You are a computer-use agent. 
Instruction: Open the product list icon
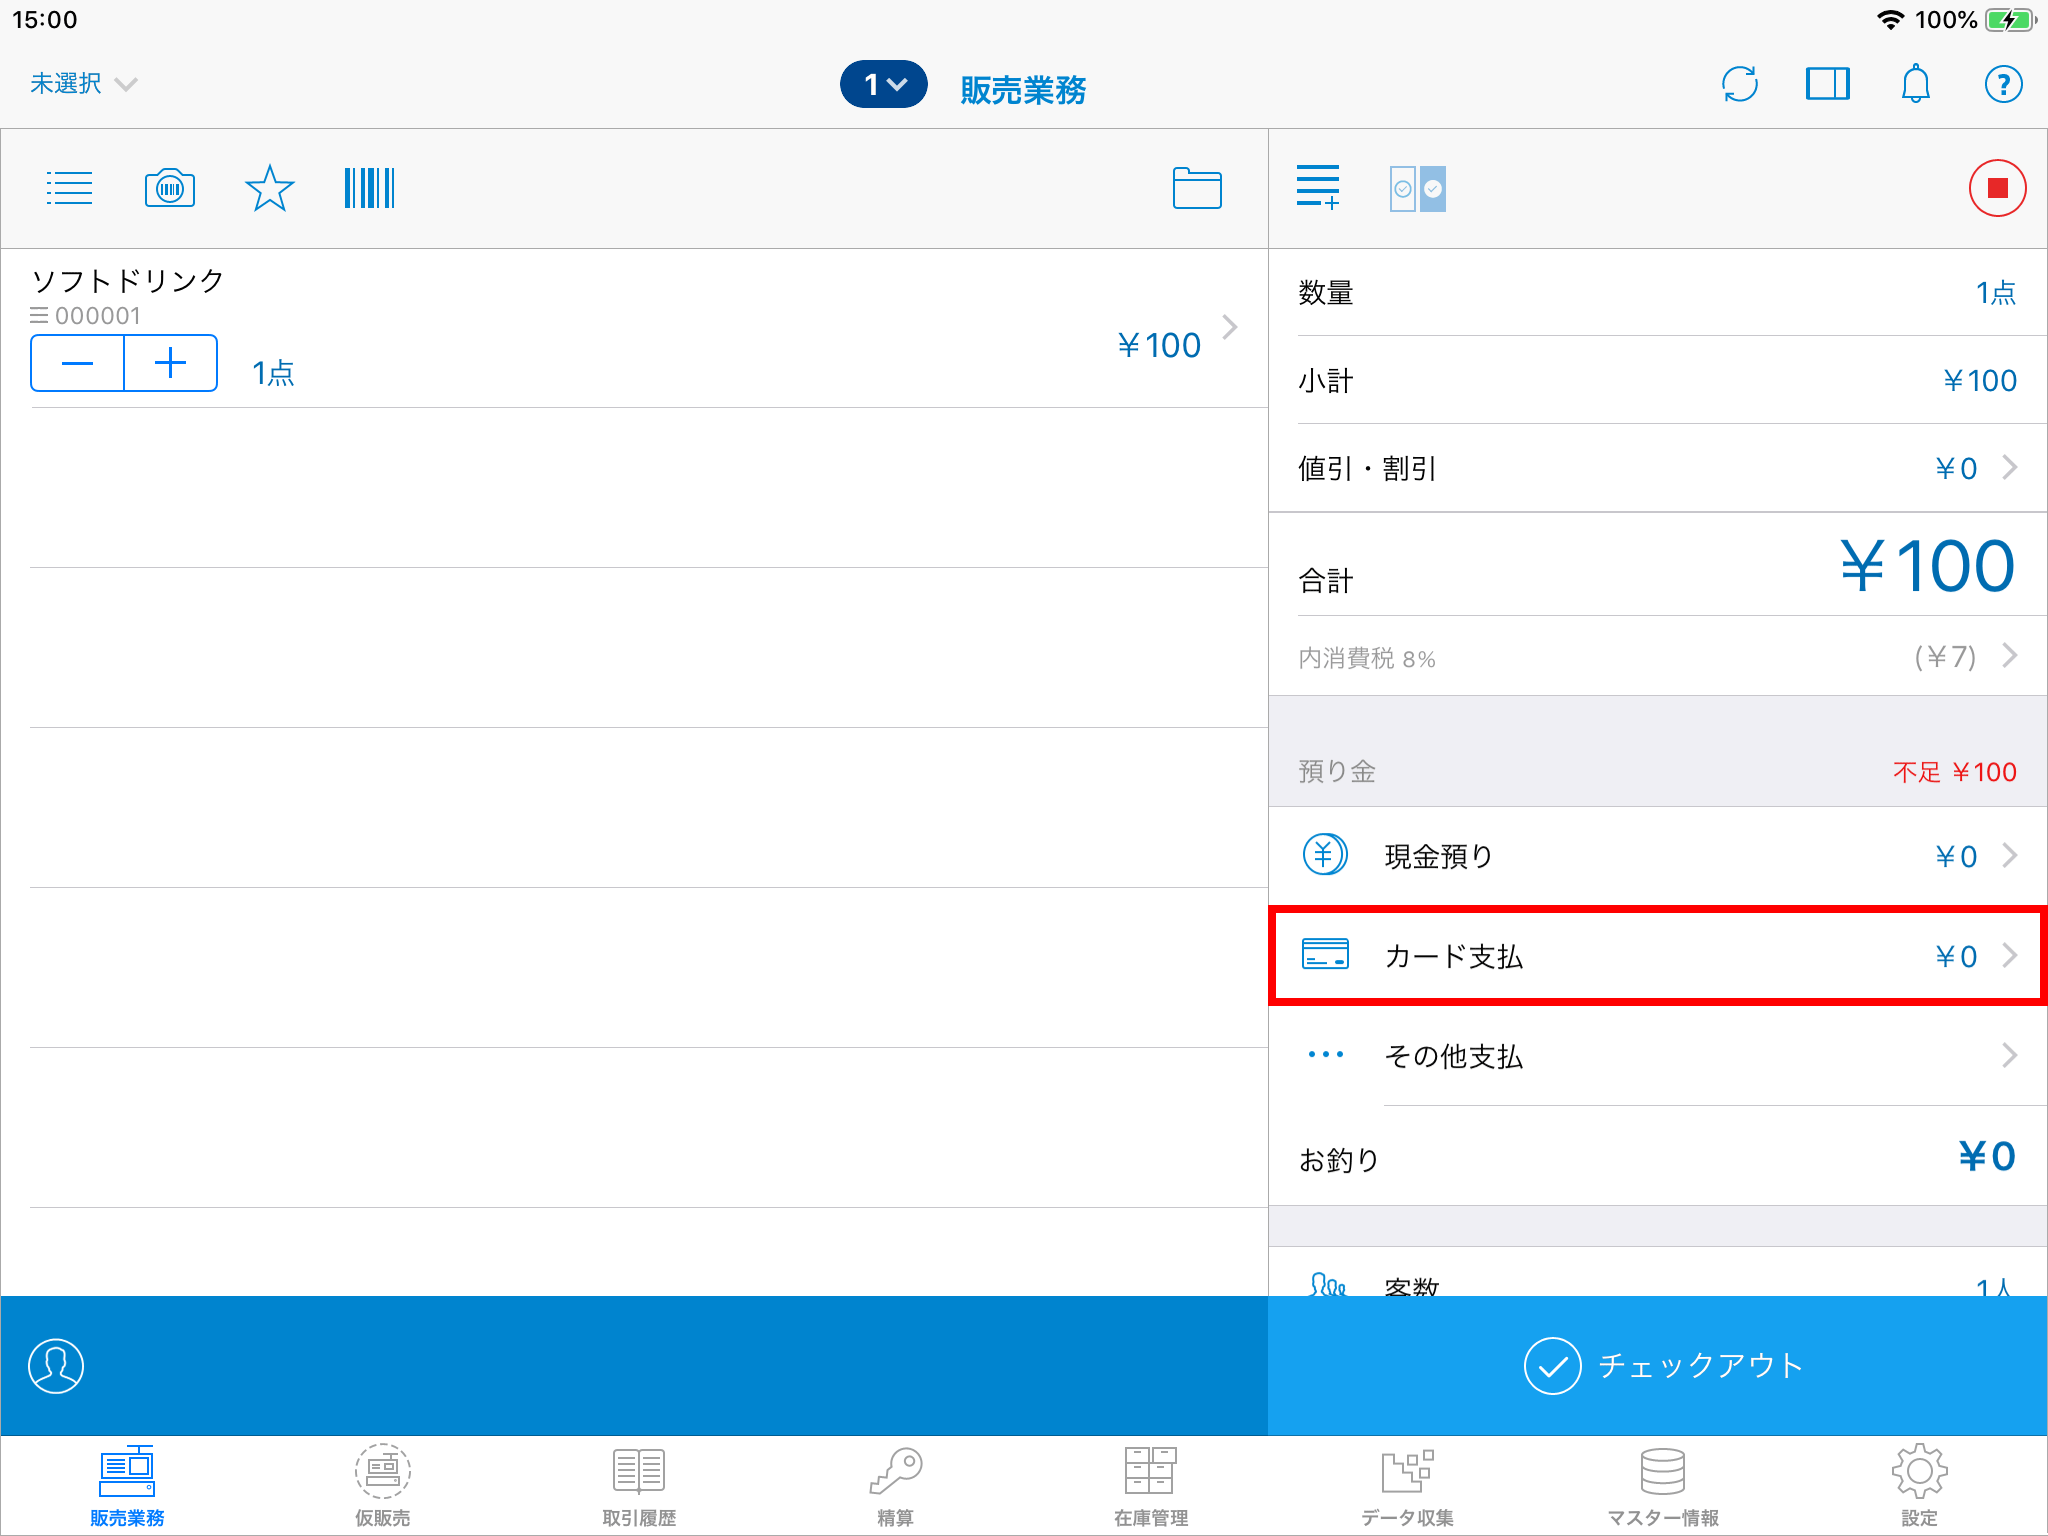(69, 188)
